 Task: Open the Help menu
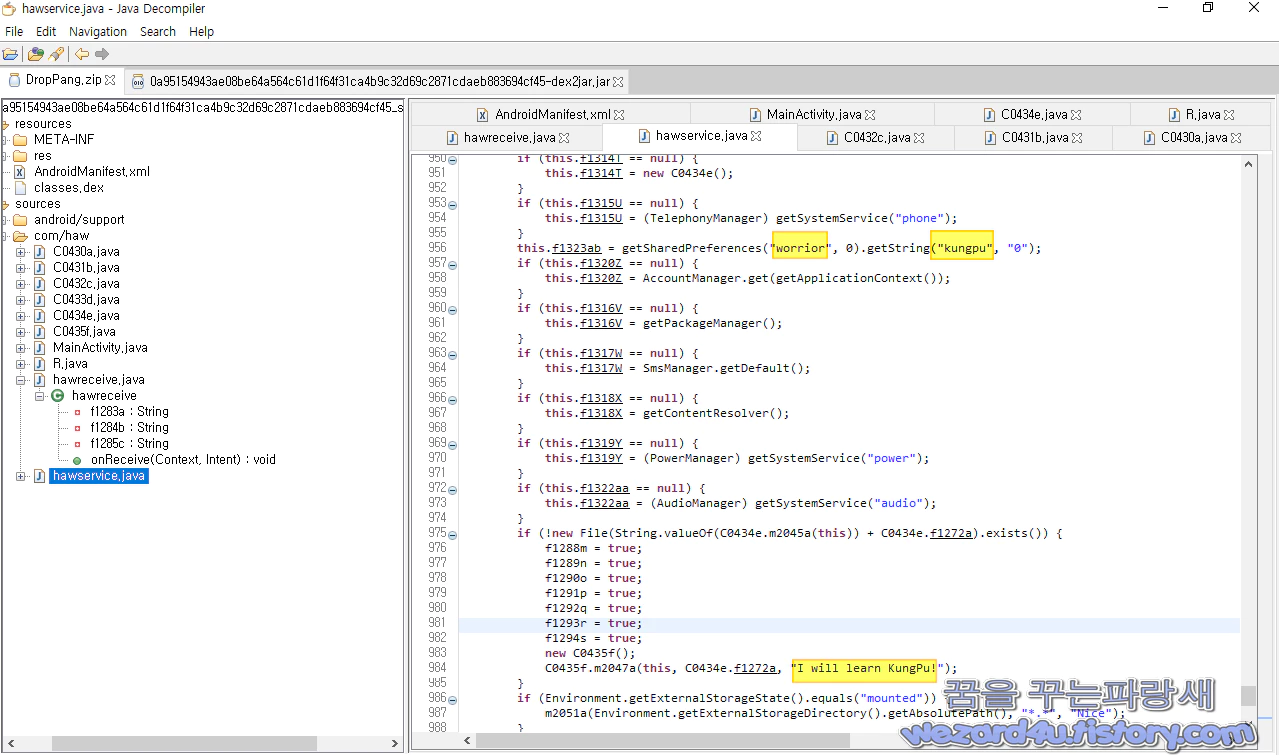[x=202, y=32]
